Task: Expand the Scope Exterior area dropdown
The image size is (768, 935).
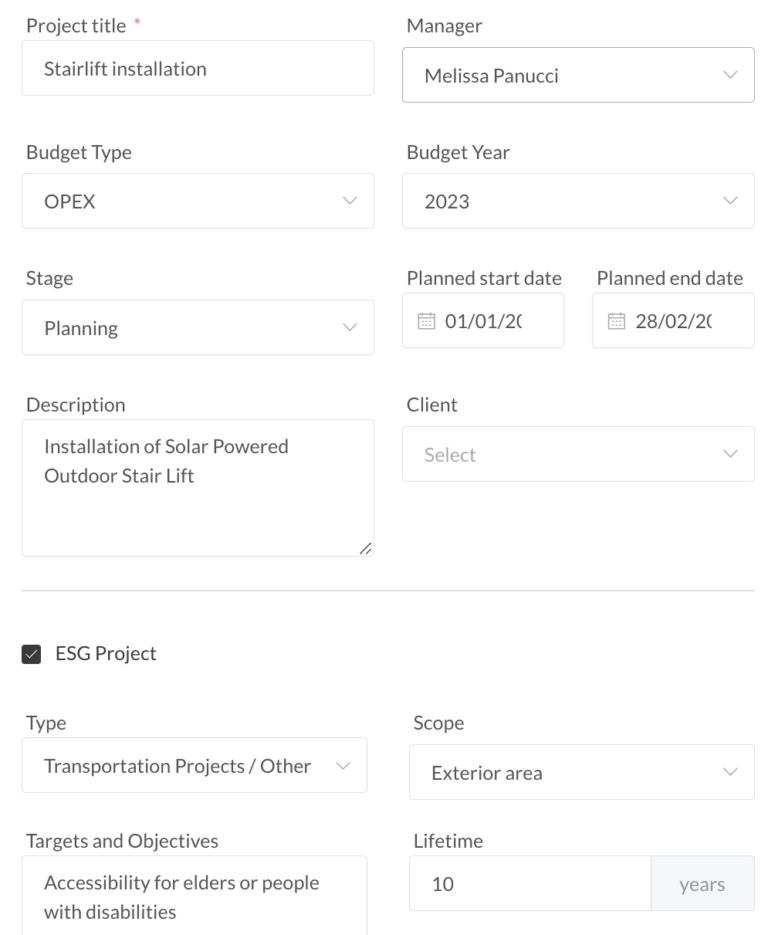Action: pyautogui.click(x=730, y=772)
